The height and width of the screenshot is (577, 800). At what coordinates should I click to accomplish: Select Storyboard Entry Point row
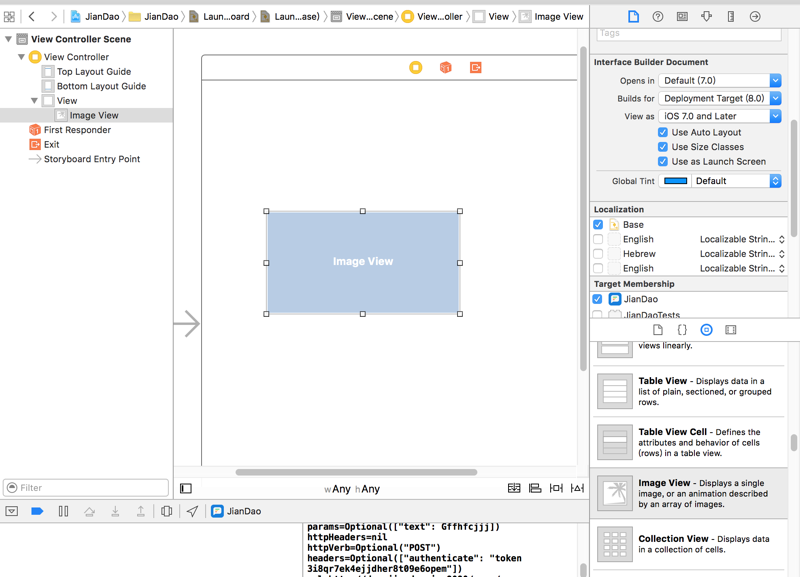click(87, 159)
